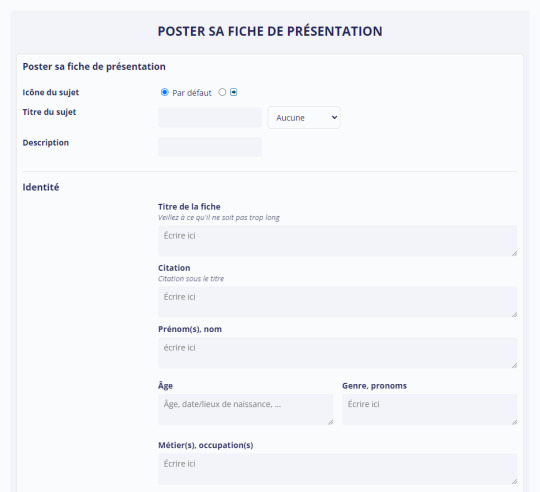
Task: Click the small arrow topic icon
Action: pyautogui.click(x=233, y=92)
